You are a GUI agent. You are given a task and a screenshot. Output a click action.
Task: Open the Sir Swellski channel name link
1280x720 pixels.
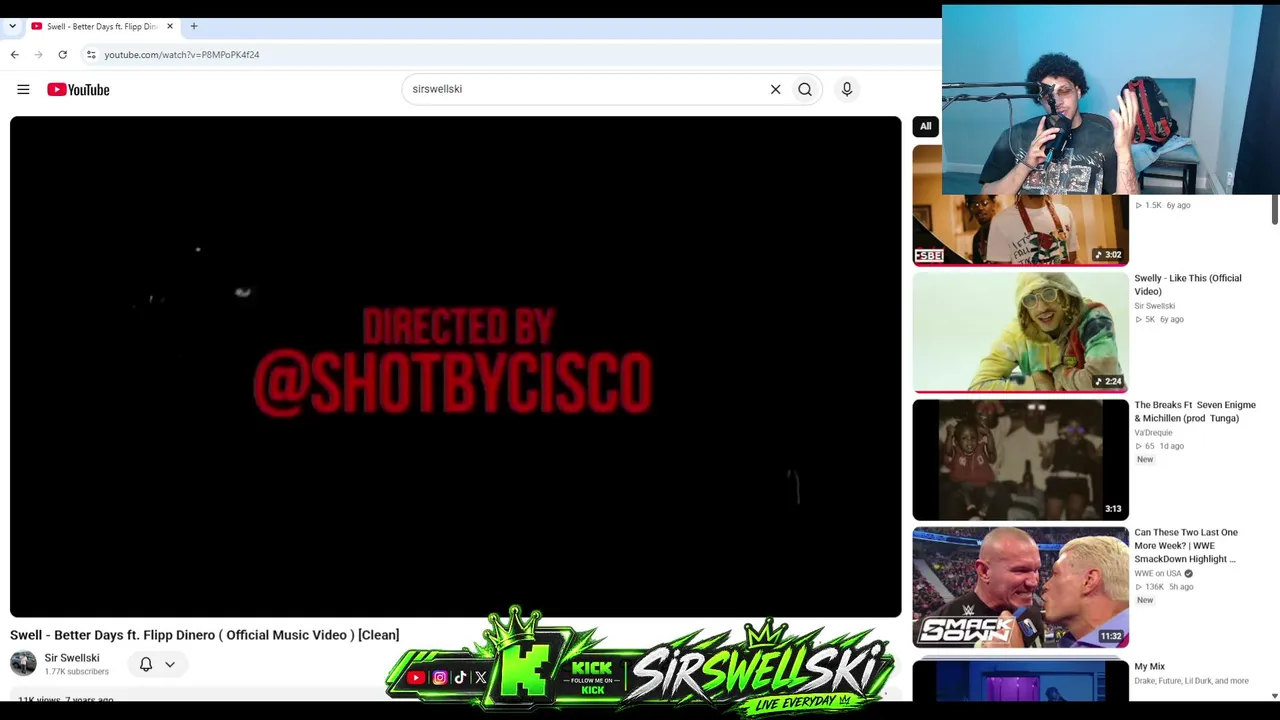[x=72, y=658]
